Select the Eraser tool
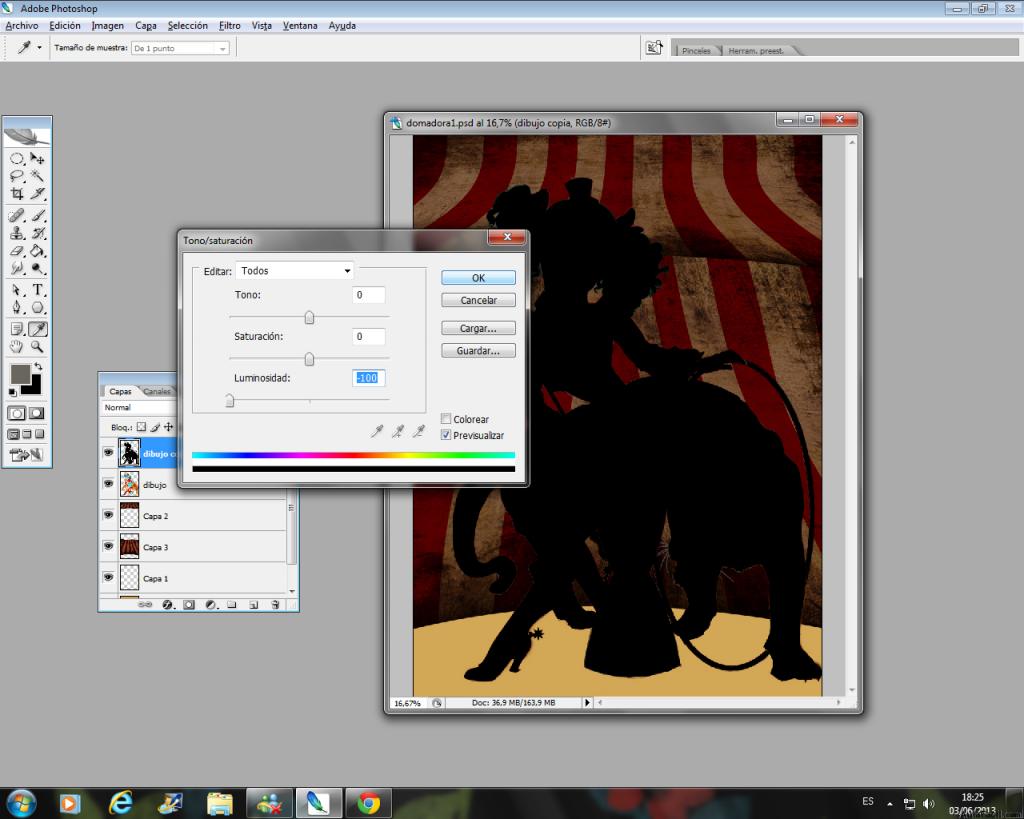 (x=17, y=251)
